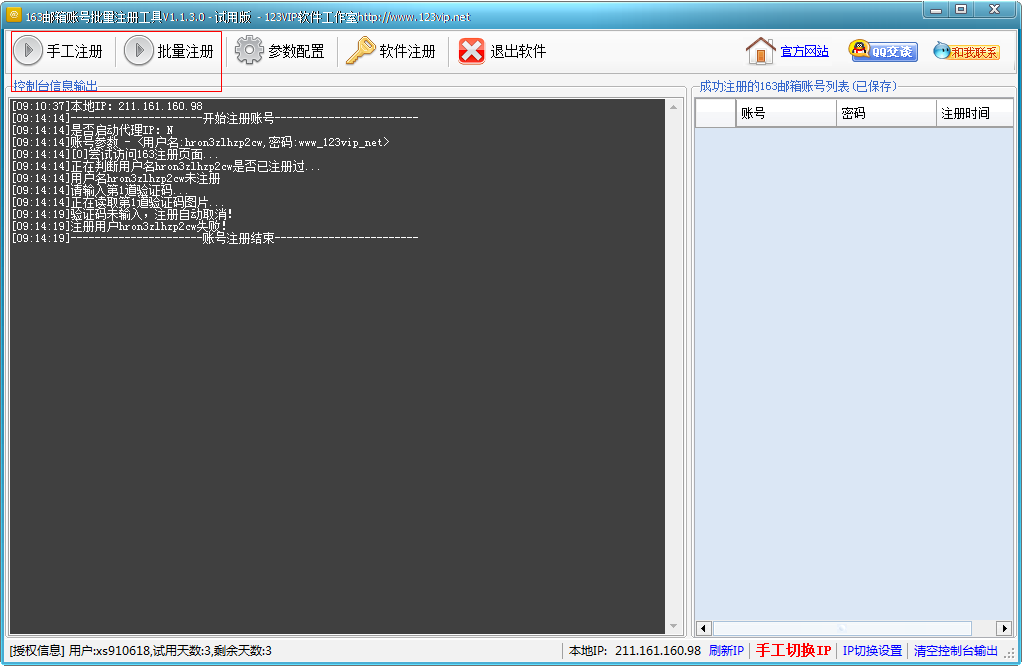Click log line 账号注册结束
Screen dimensions: 1022x666
coord(215,239)
